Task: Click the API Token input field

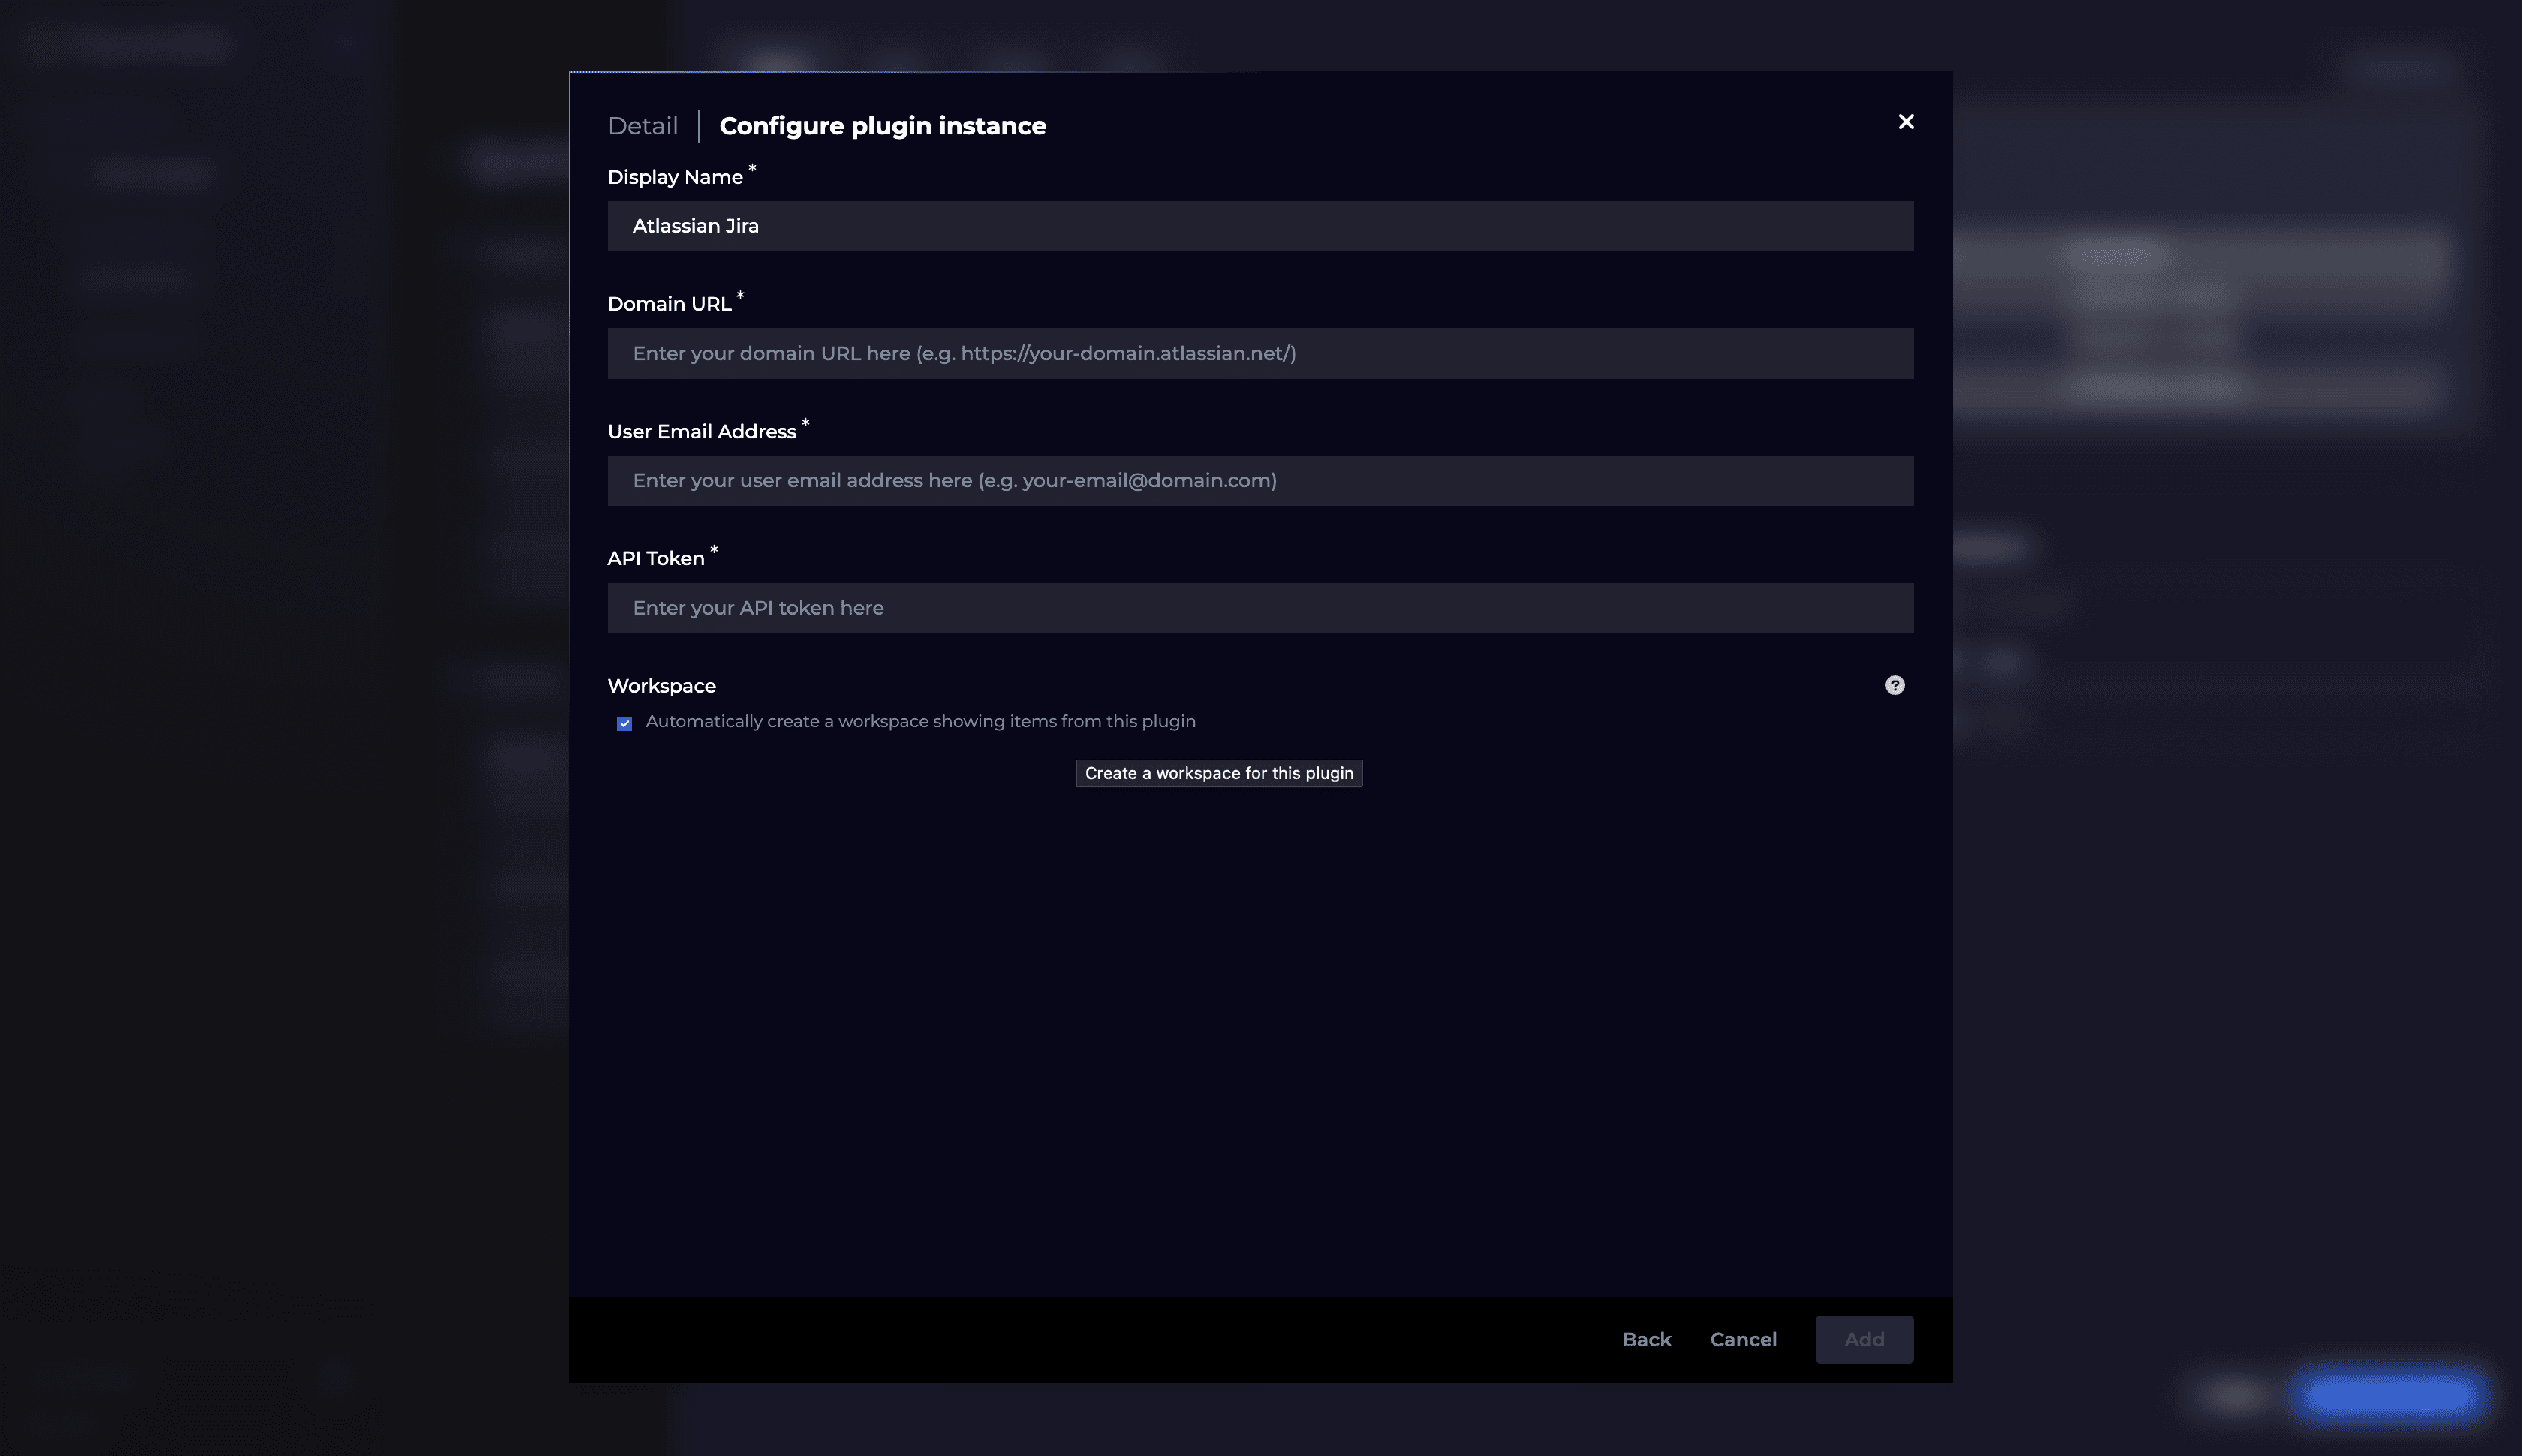Action: (1260, 608)
